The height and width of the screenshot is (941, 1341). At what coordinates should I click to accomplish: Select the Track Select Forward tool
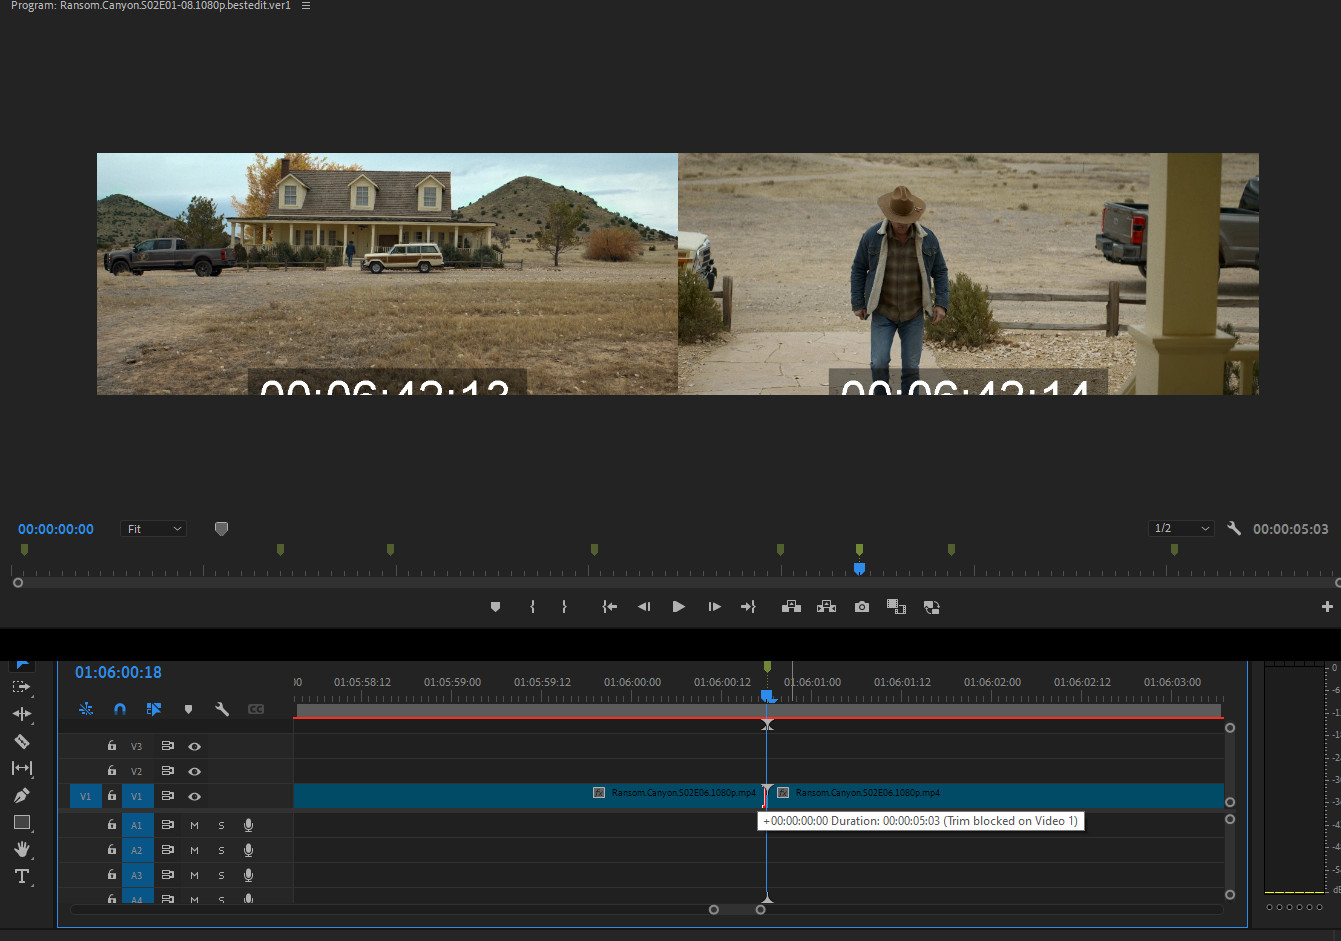point(21,687)
